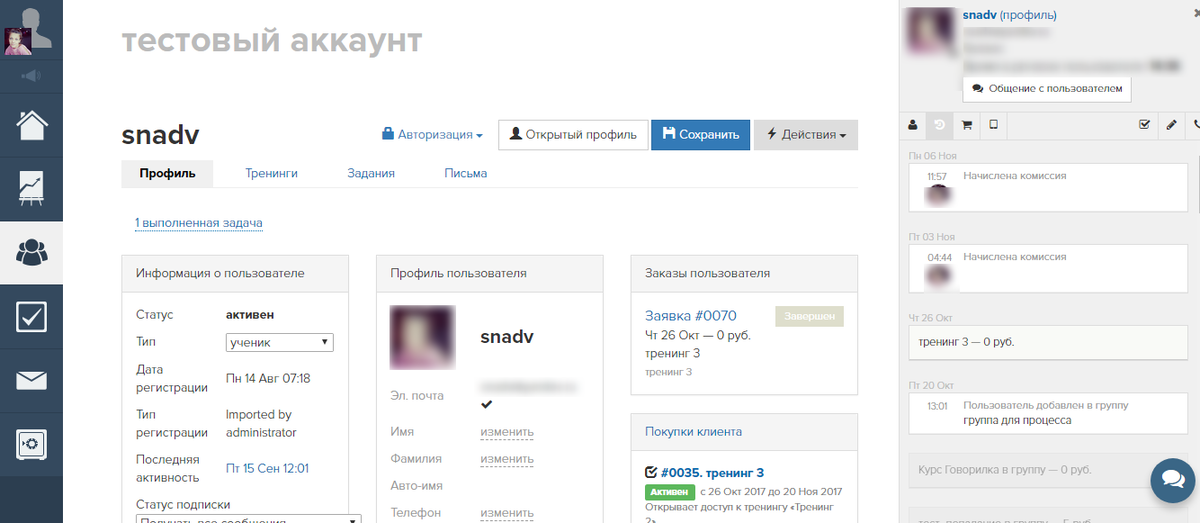Open the 1 выполненная задача link
This screenshot has height=523, width=1200.
point(199,223)
